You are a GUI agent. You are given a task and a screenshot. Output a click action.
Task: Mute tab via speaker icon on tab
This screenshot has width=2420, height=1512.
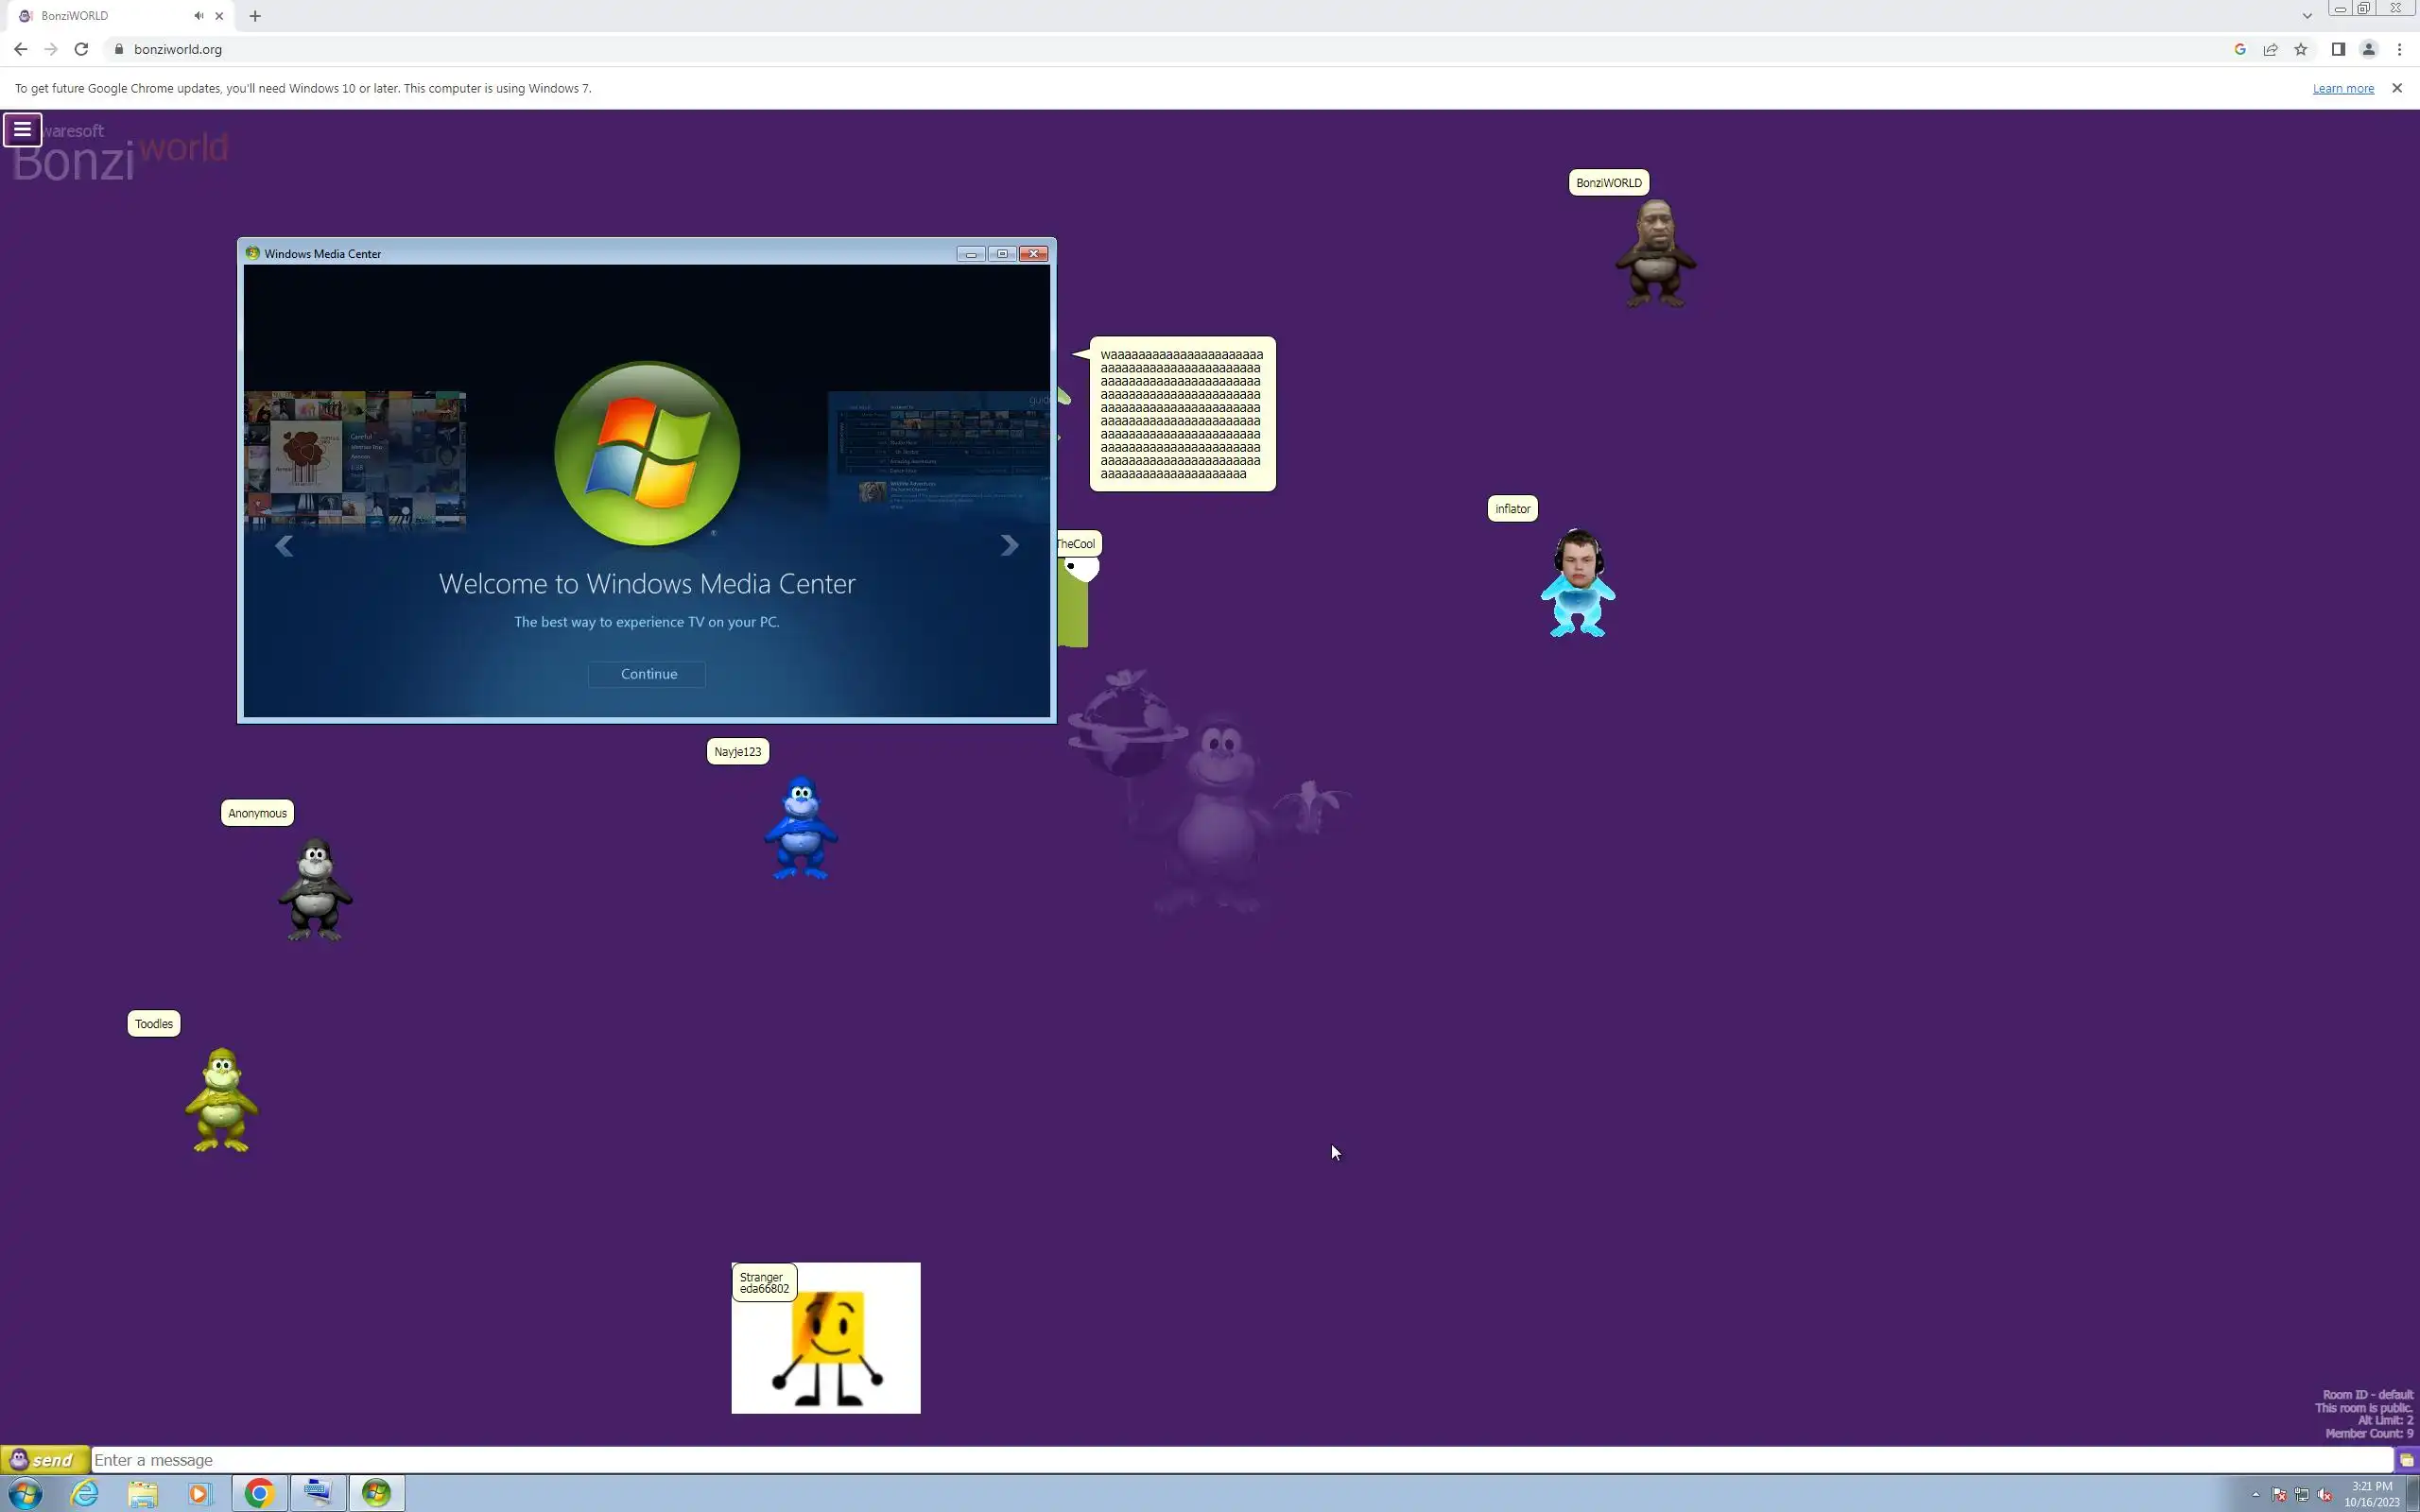199,16
